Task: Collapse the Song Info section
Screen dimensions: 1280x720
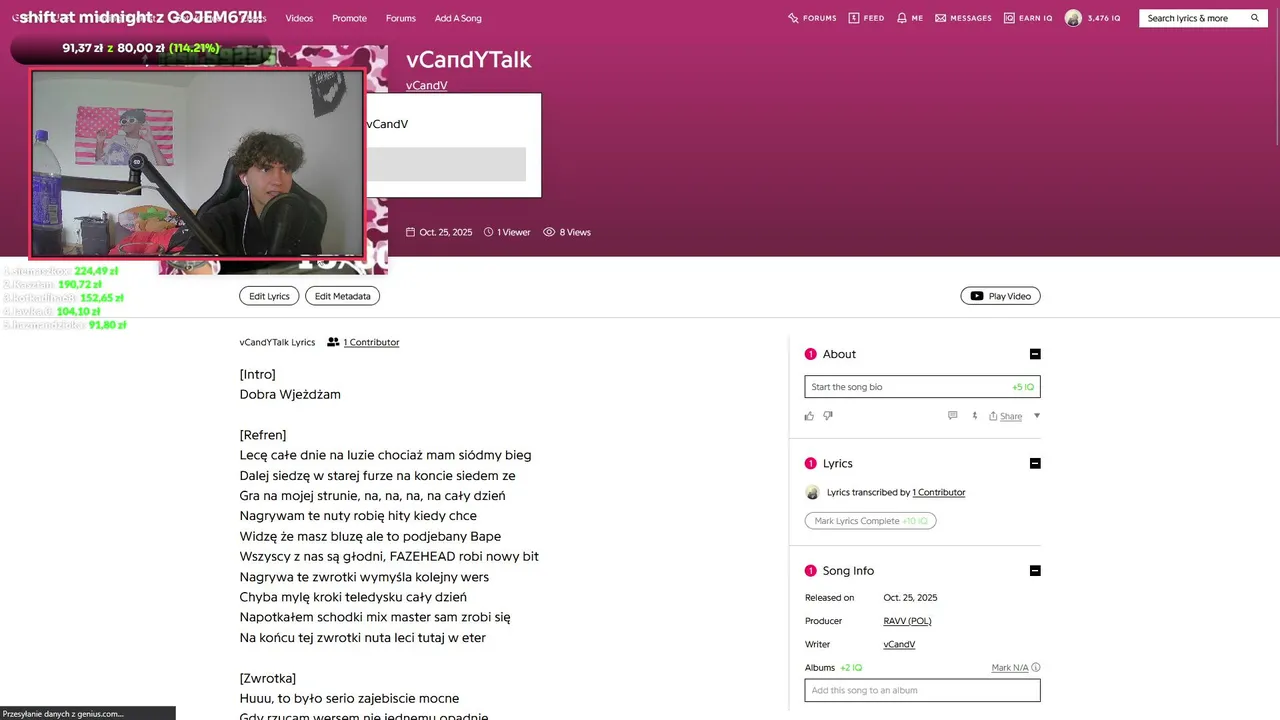Action: pyautogui.click(x=1035, y=571)
